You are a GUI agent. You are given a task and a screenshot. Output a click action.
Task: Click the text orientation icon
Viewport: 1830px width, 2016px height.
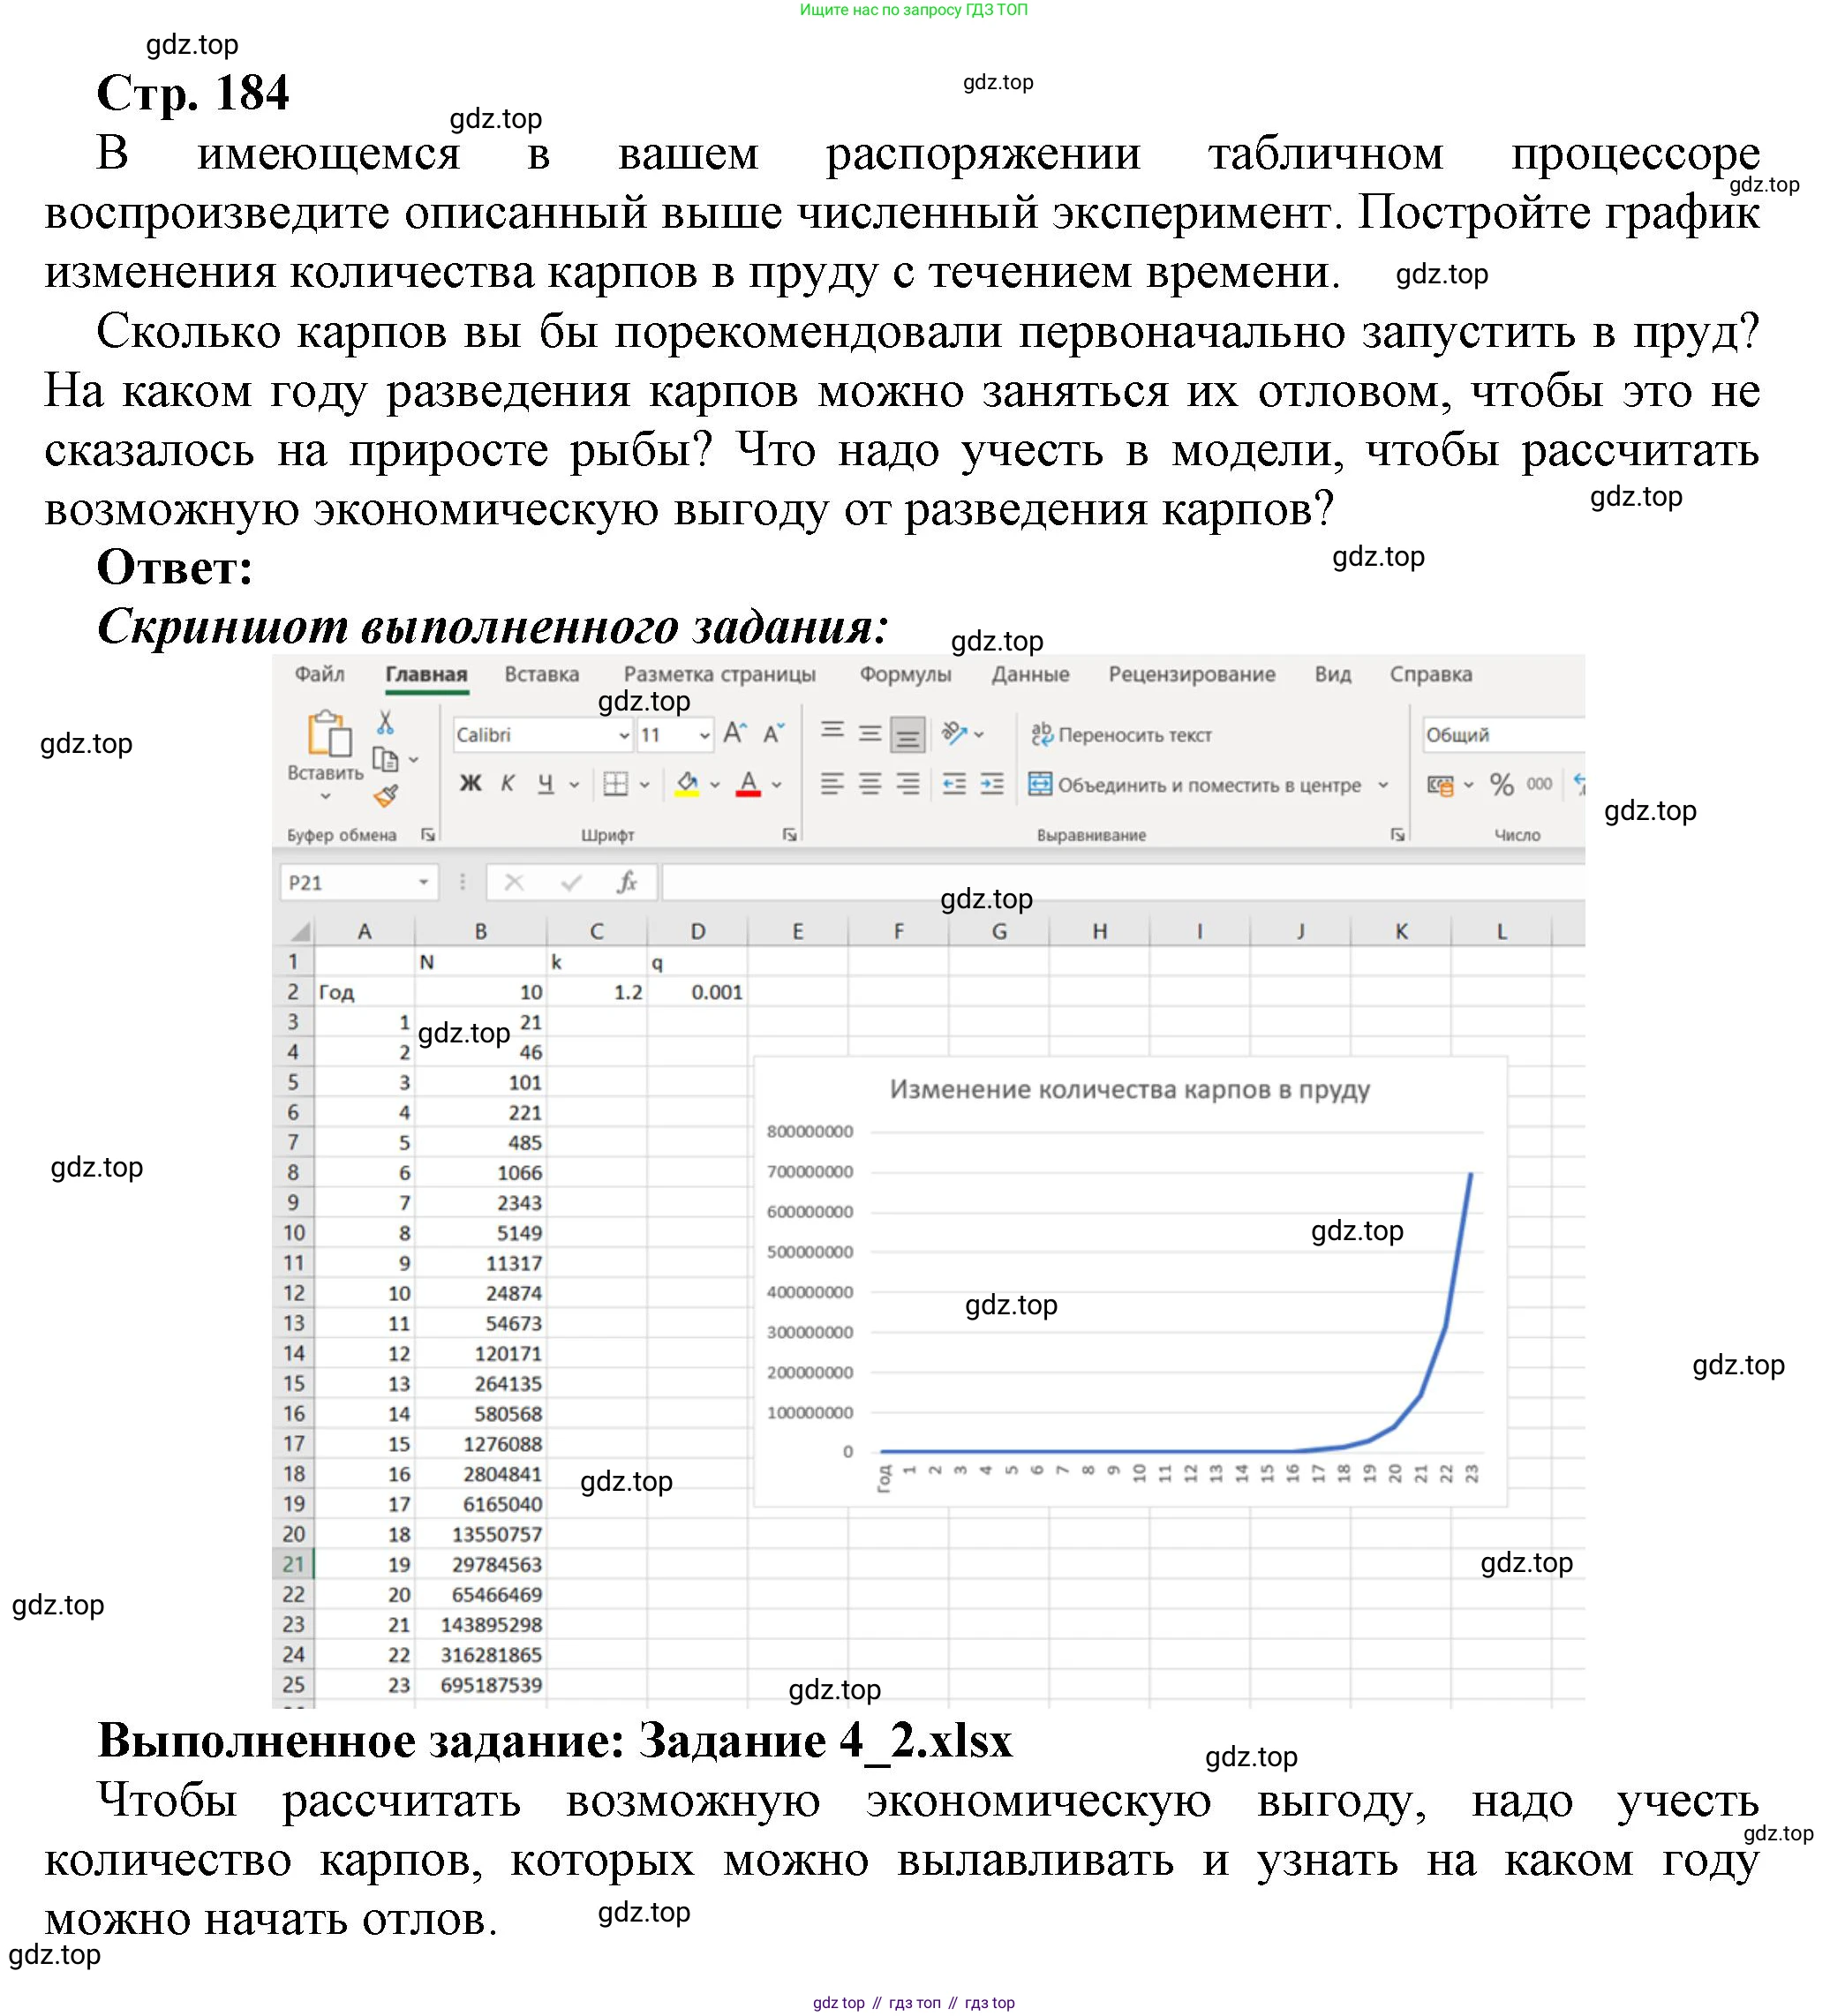955,734
